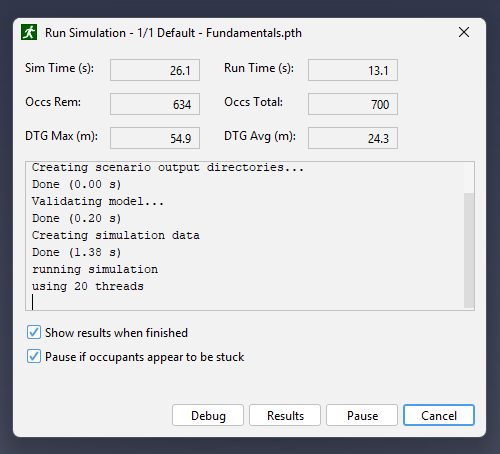Open the Debug view
The image size is (500, 454).
click(x=208, y=415)
